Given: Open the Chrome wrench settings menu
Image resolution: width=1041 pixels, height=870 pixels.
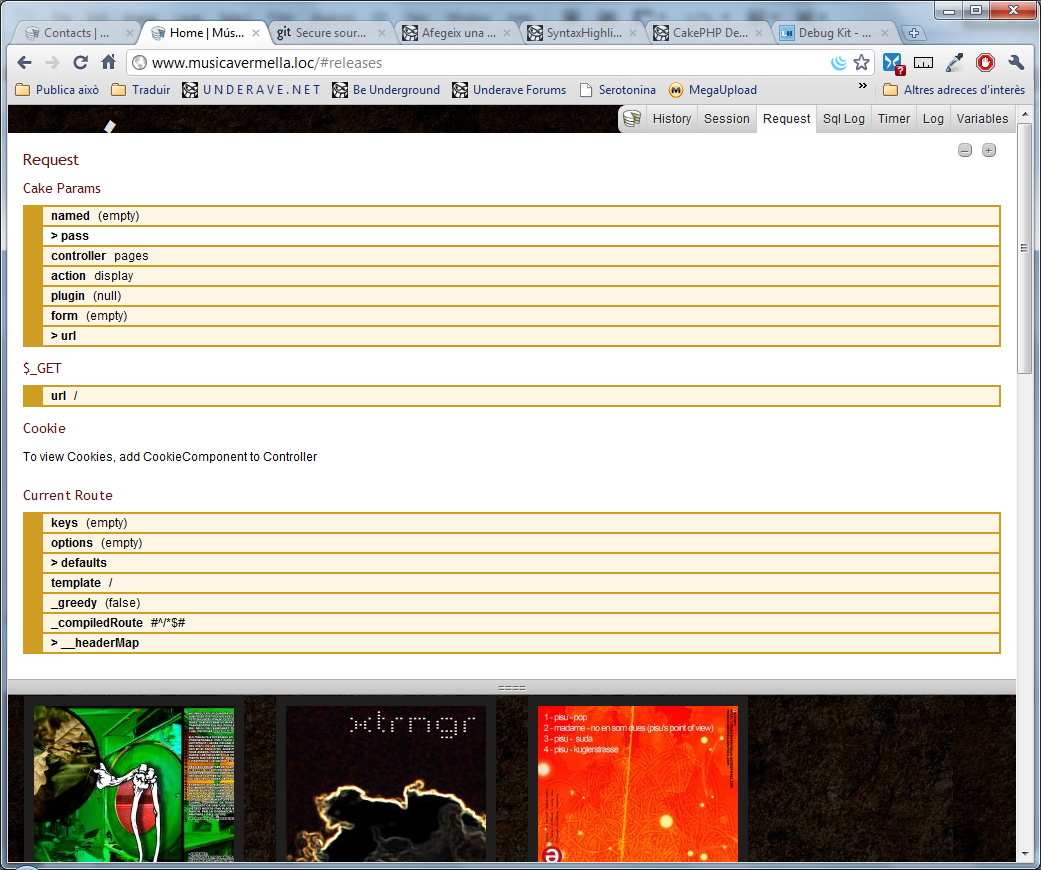Looking at the screenshot, I should (x=1017, y=63).
